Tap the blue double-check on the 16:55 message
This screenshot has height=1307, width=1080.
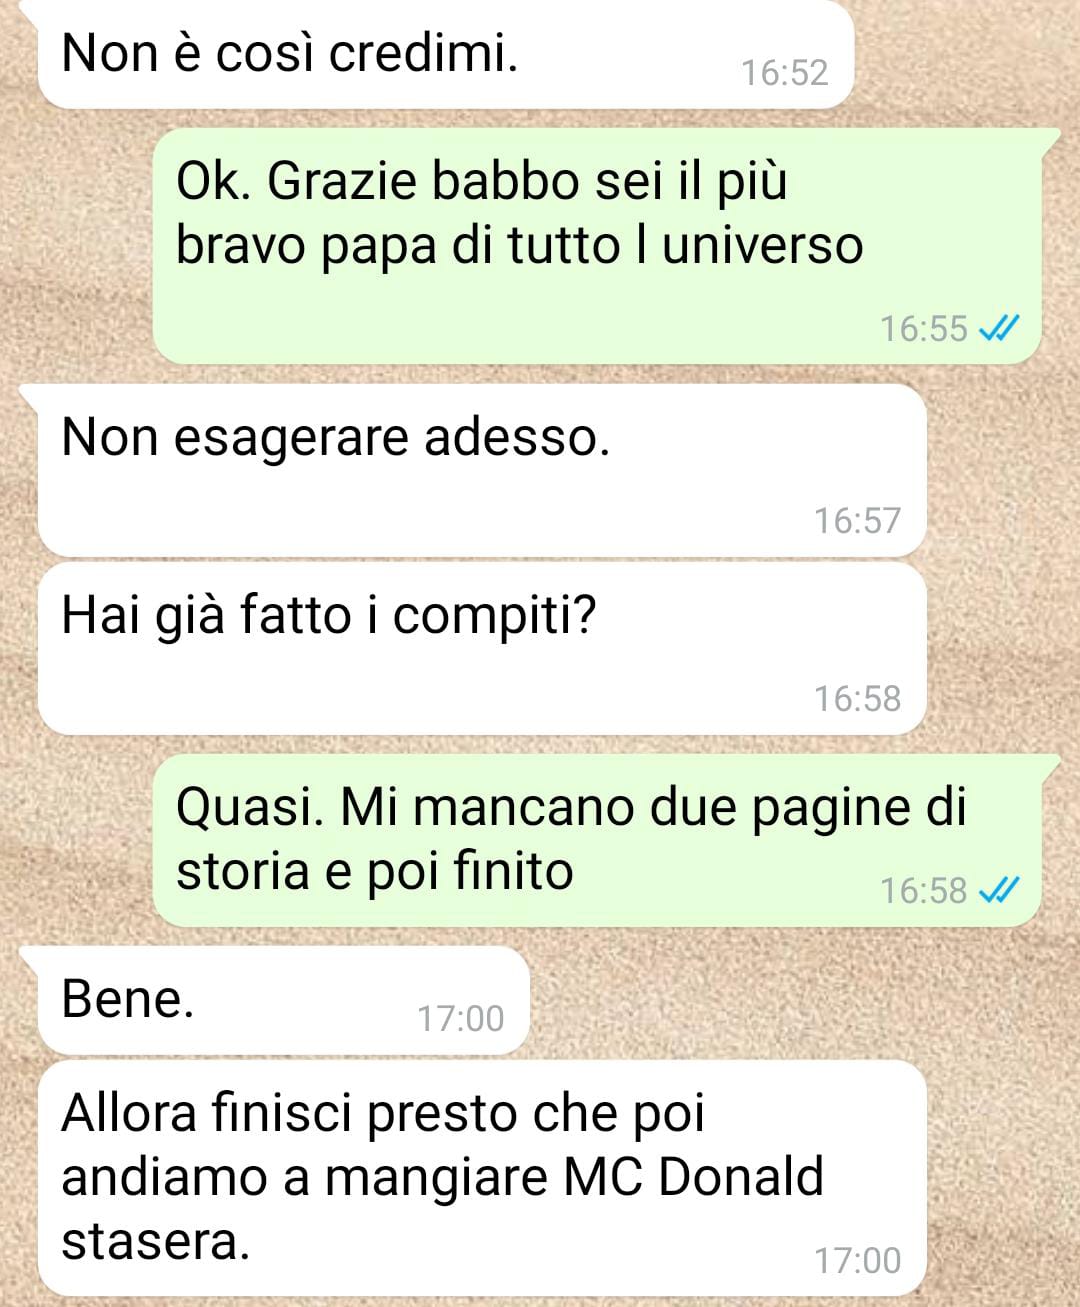(999, 328)
